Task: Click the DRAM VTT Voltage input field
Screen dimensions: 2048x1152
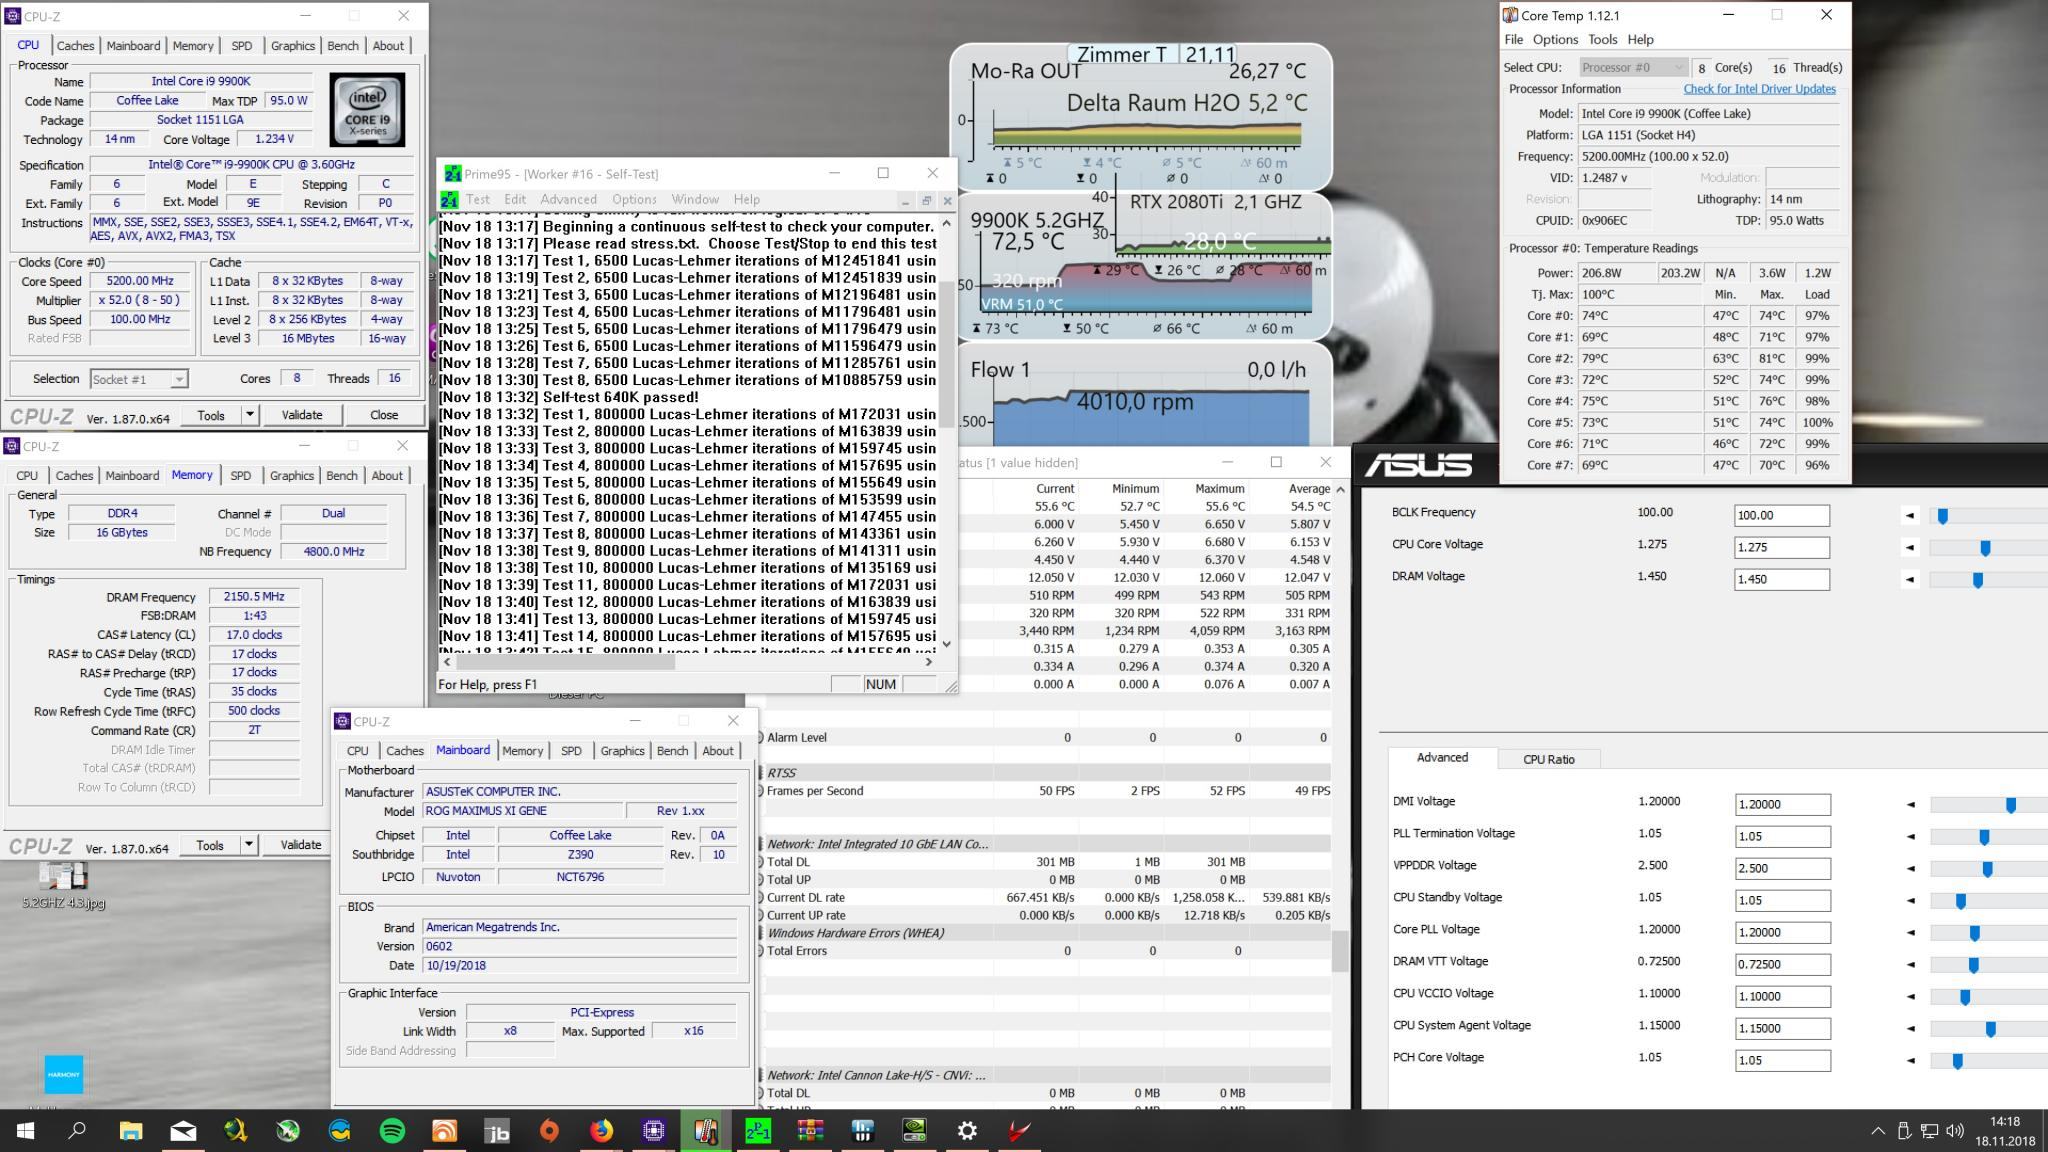Action: [1782, 964]
